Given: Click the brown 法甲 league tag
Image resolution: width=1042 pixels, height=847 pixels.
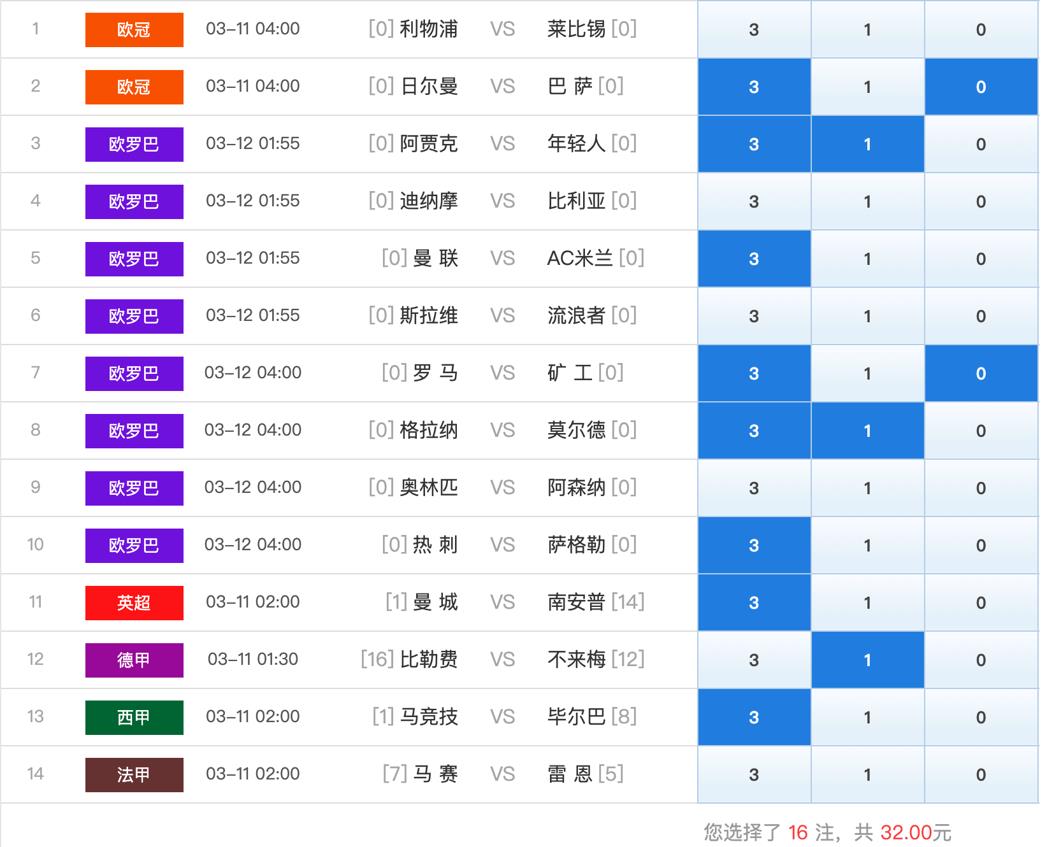Looking at the screenshot, I should (x=134, y=775).
